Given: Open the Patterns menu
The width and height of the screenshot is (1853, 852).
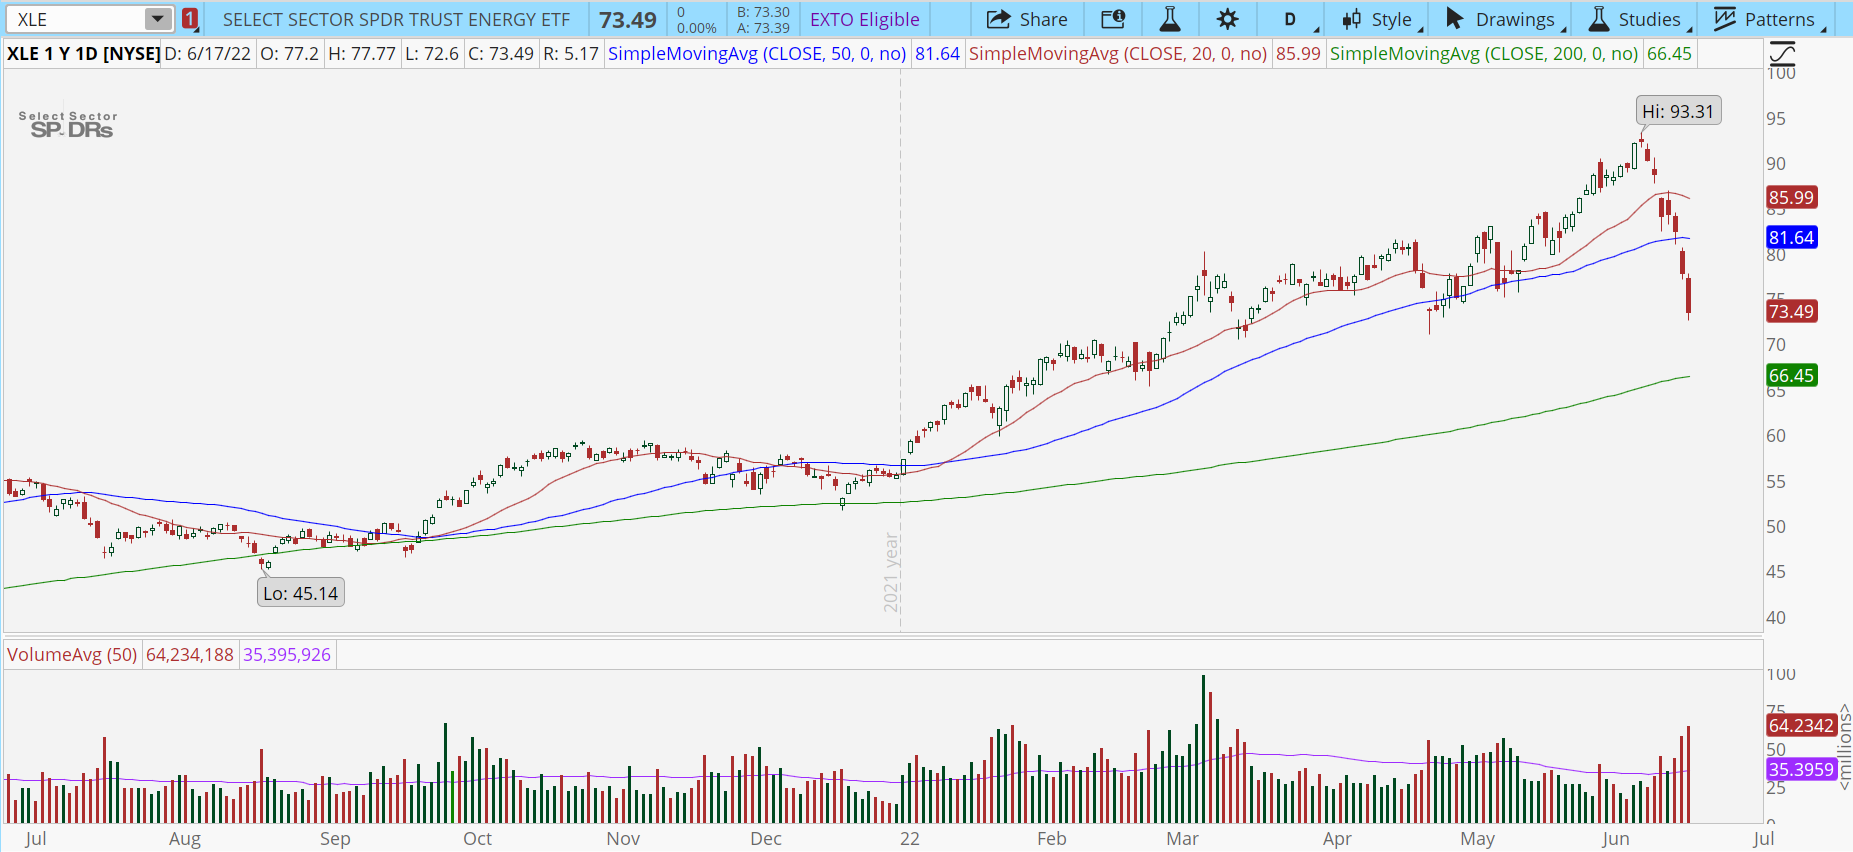Looking at the screenshot, I should (x=1767, y=19).
